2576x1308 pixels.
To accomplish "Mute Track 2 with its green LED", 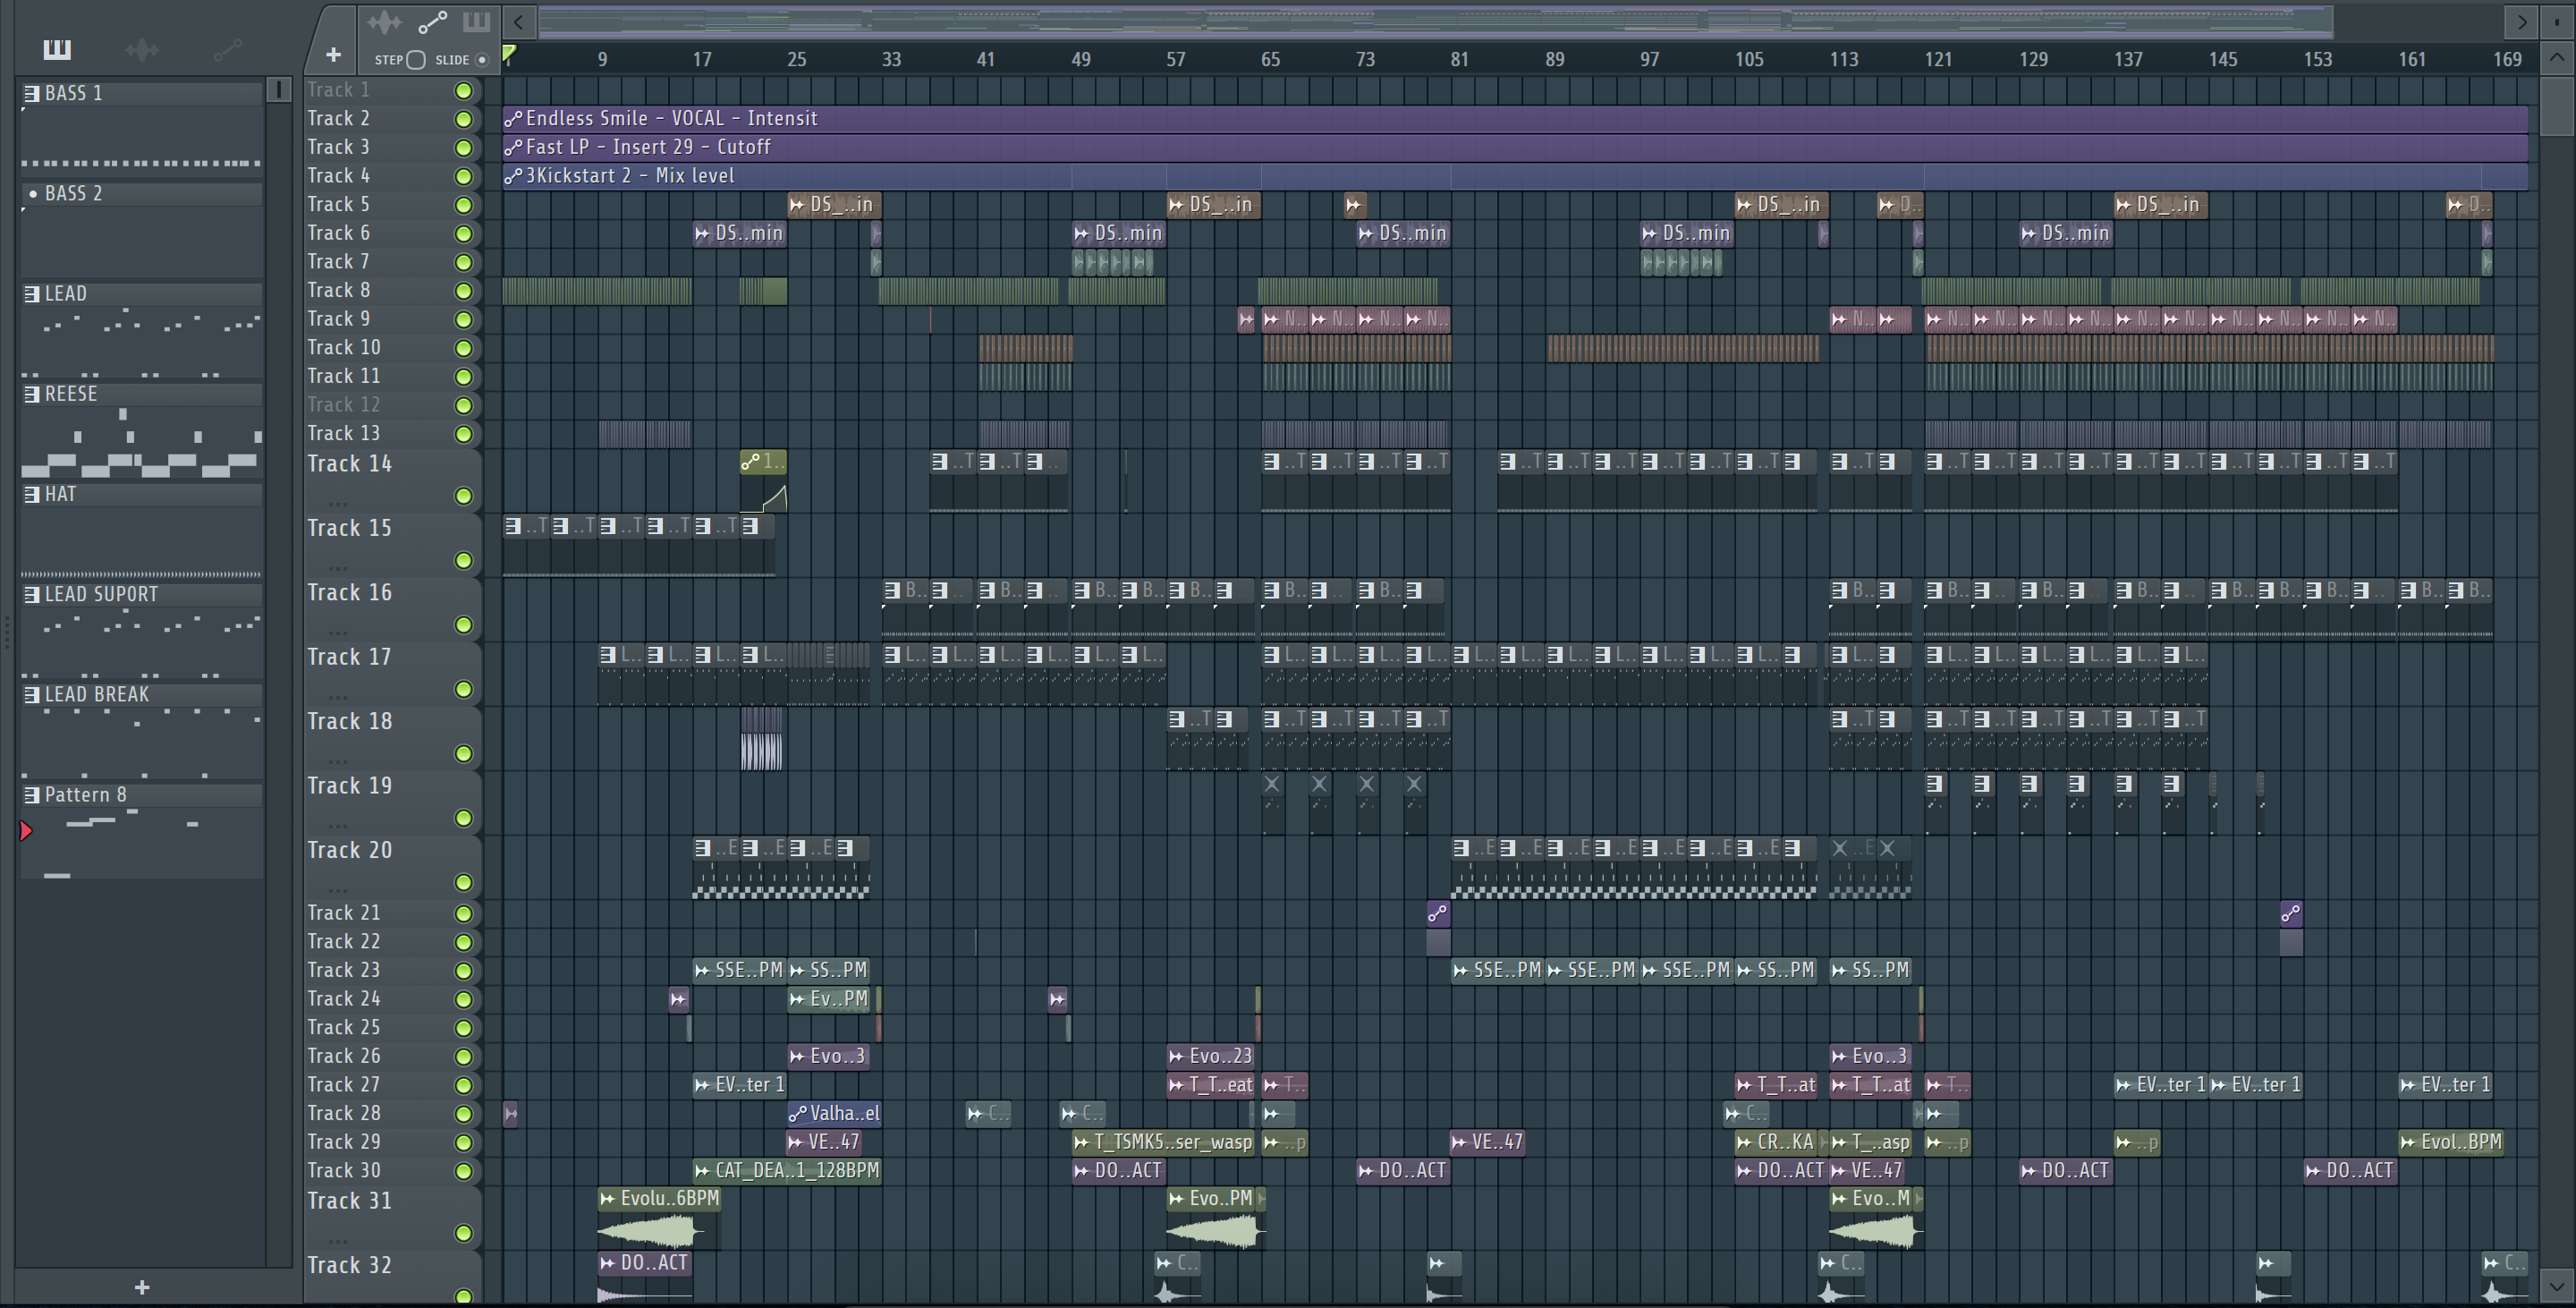I will [x=464, y=119].
